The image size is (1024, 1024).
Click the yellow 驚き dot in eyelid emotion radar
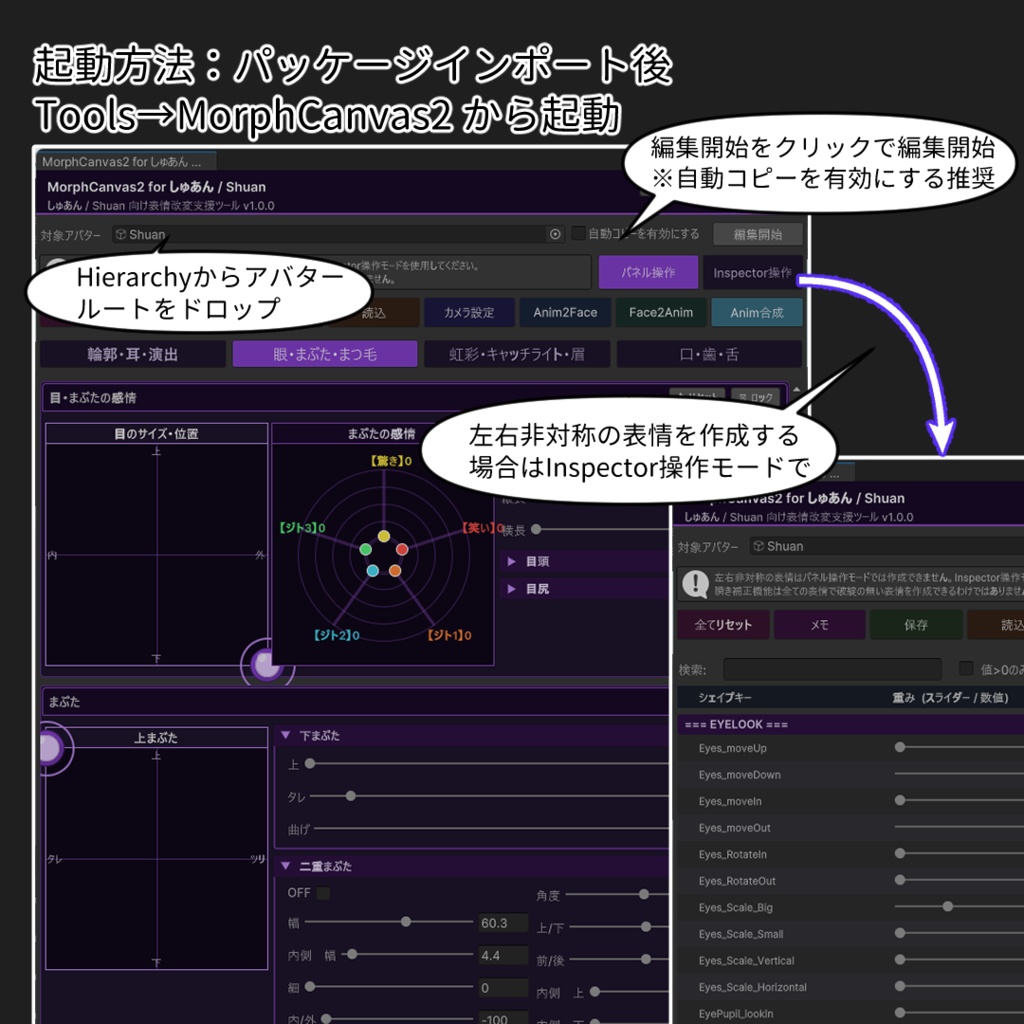click(384, 536)
